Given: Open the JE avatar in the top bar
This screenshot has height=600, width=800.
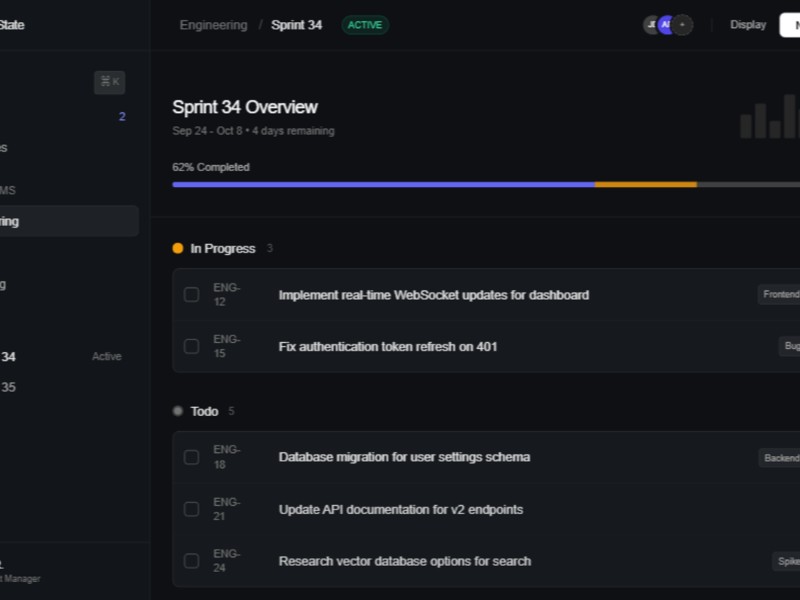Looking at the screenshot, I should pos(653,25).
